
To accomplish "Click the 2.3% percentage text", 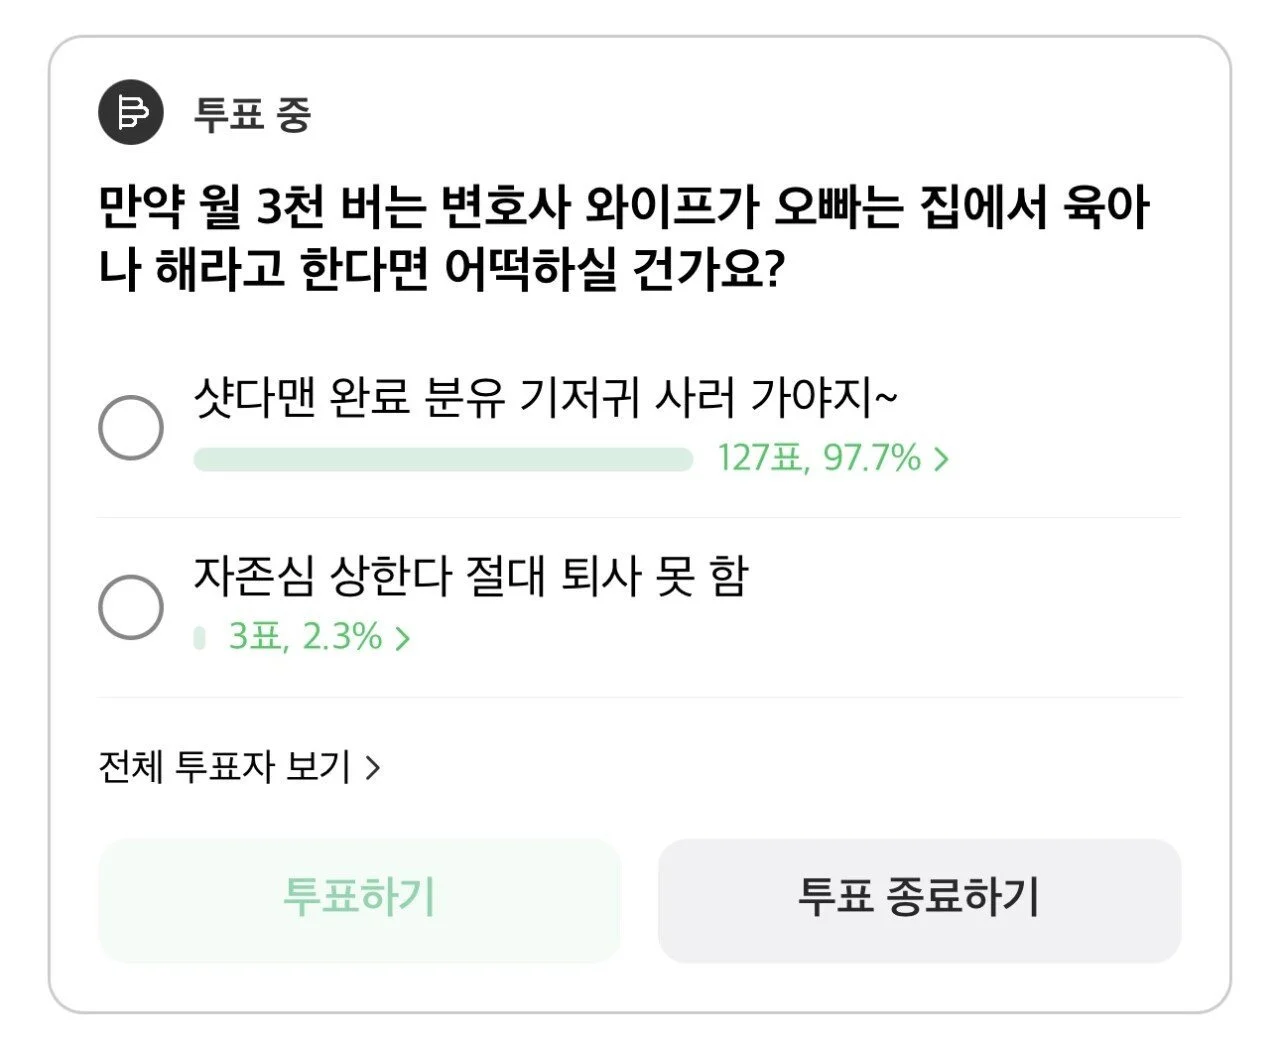I will coord(342,637).
